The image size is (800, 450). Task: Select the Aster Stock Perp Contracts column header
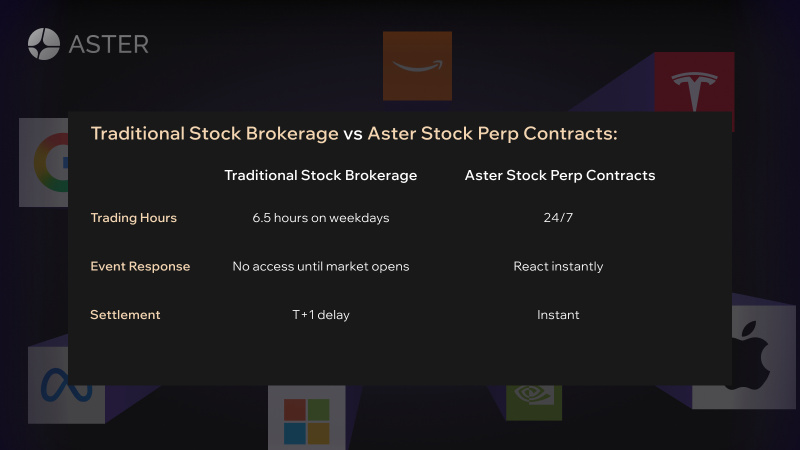[x=560, y=175]
